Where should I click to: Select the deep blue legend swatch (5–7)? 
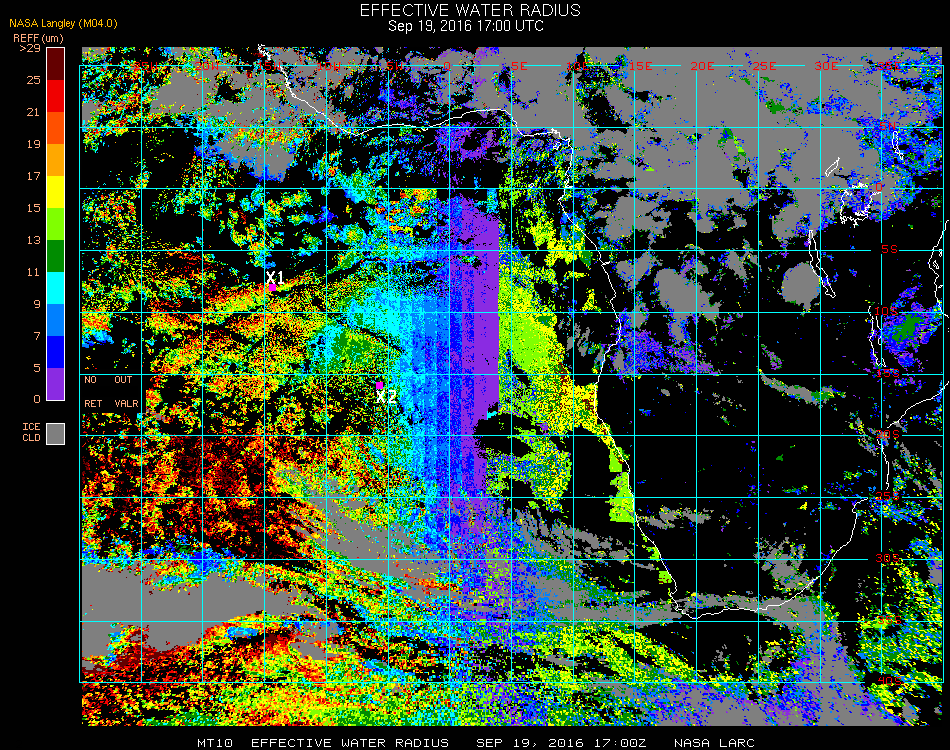pos(56,352)
